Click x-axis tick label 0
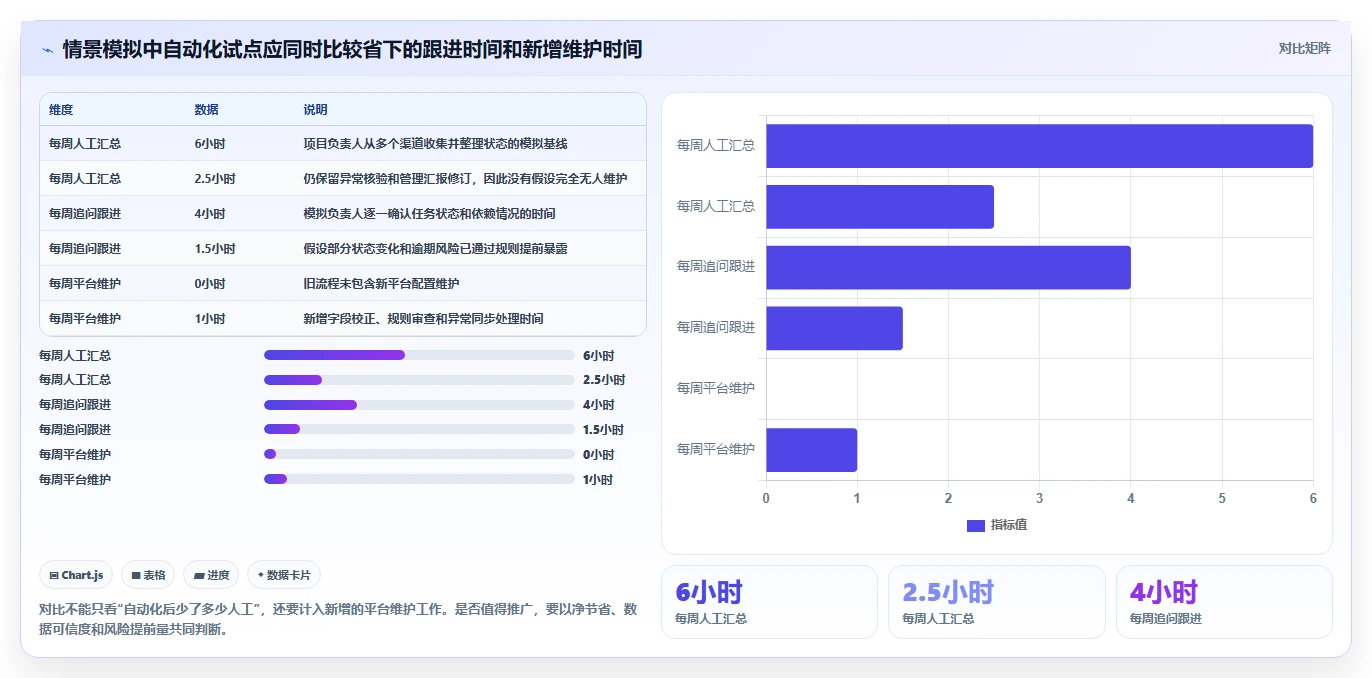Image resolution: width=1372 pixels, height=678 pixels. click(766, 498)
